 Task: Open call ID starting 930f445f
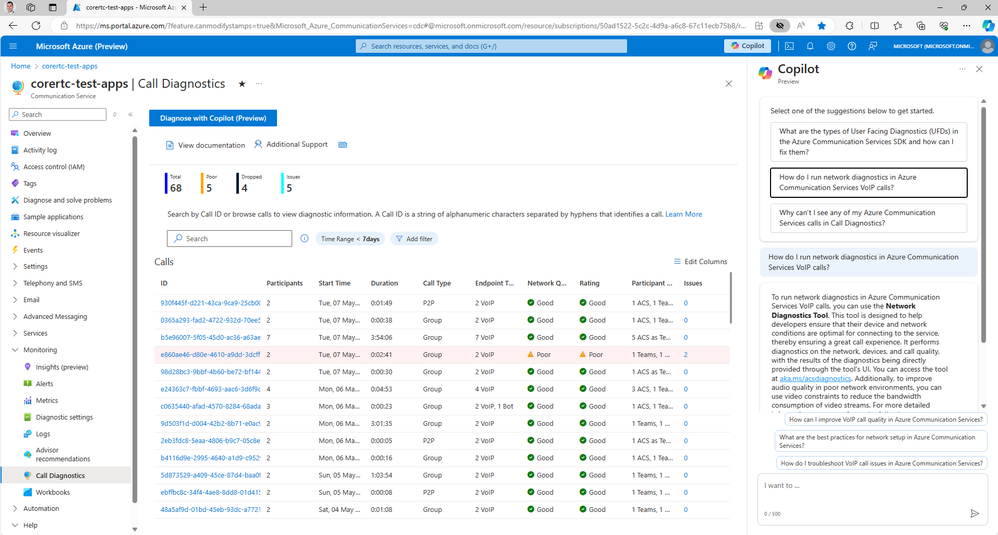(210, 303)
